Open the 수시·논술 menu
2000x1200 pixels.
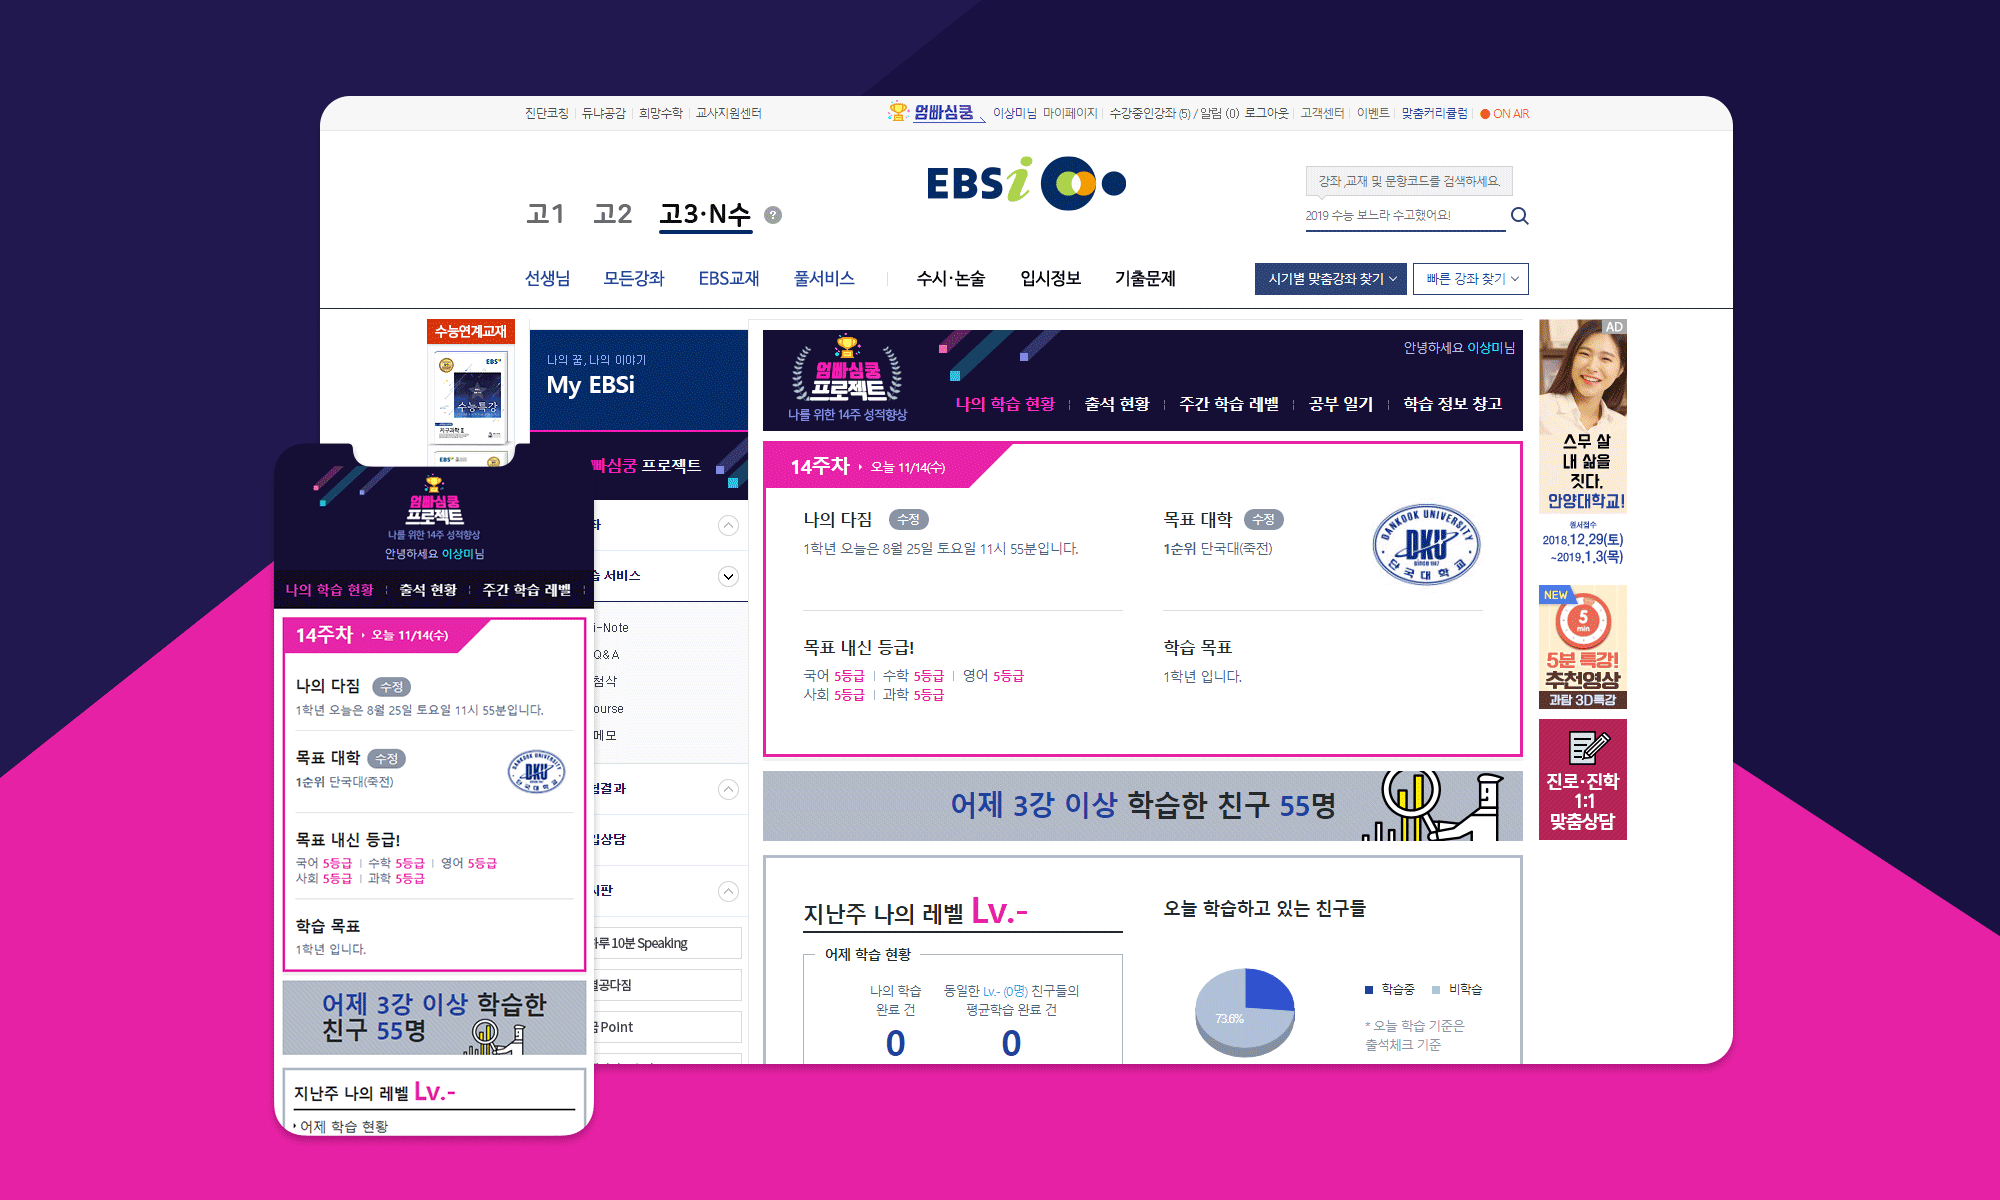click(x=951, y=279)
